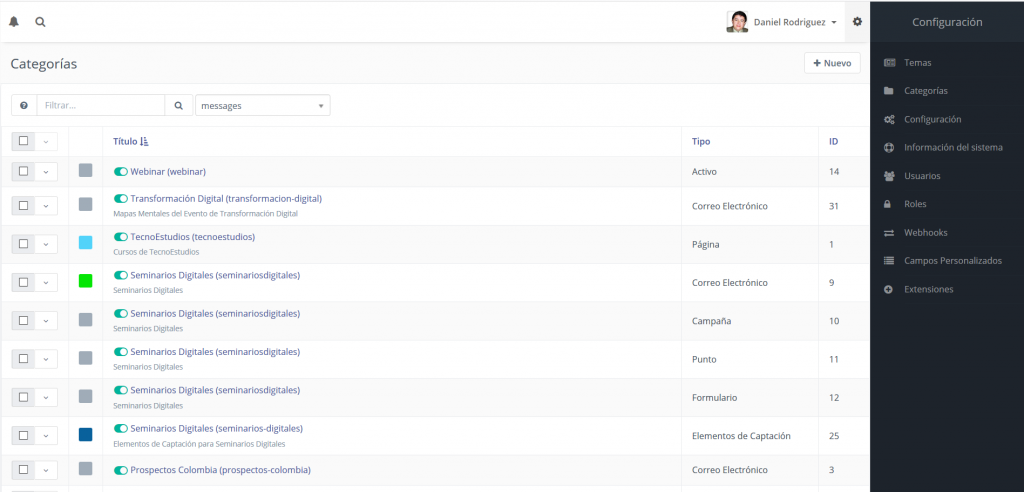Image resolution: width=1024 pixels, height=492 pixels.
Task: Click the Webhooks arrows icon in sidebar
Action: tap(889, 233)
